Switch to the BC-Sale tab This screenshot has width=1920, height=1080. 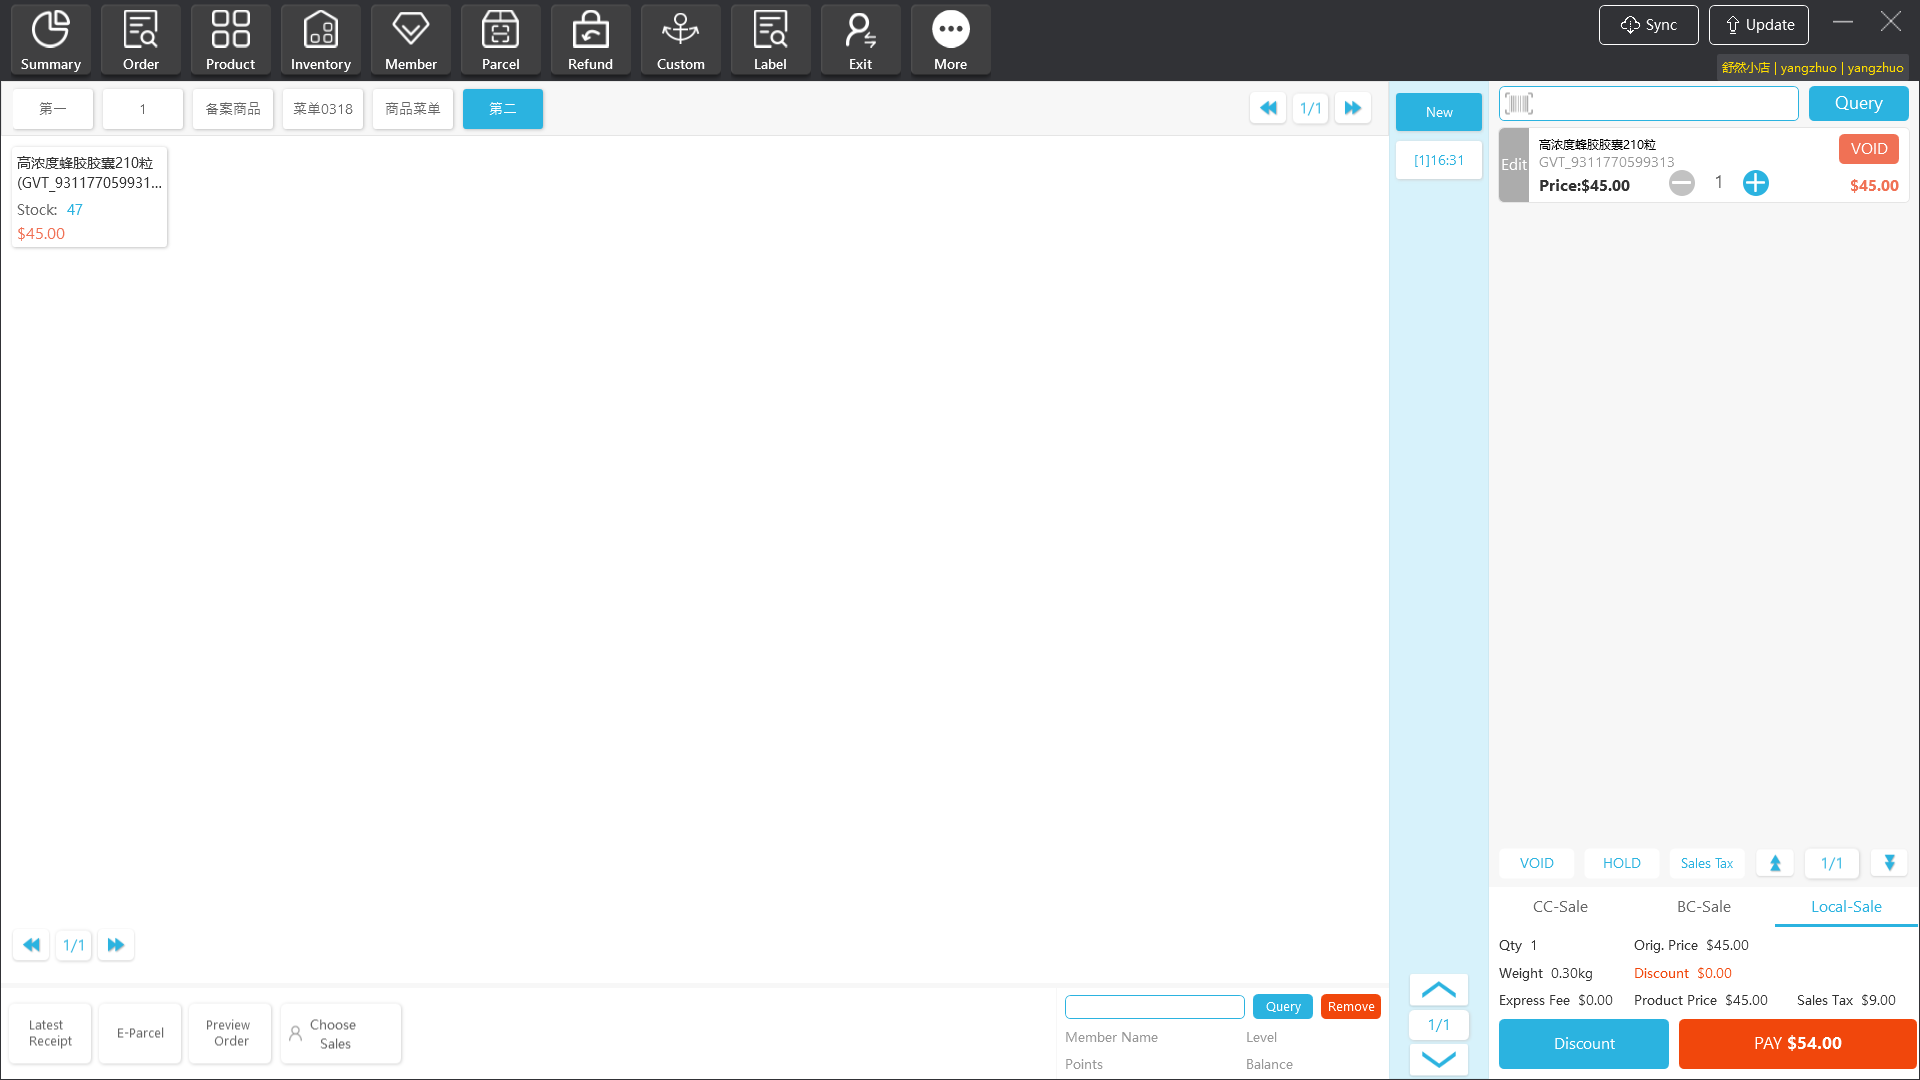[1703, 907]
